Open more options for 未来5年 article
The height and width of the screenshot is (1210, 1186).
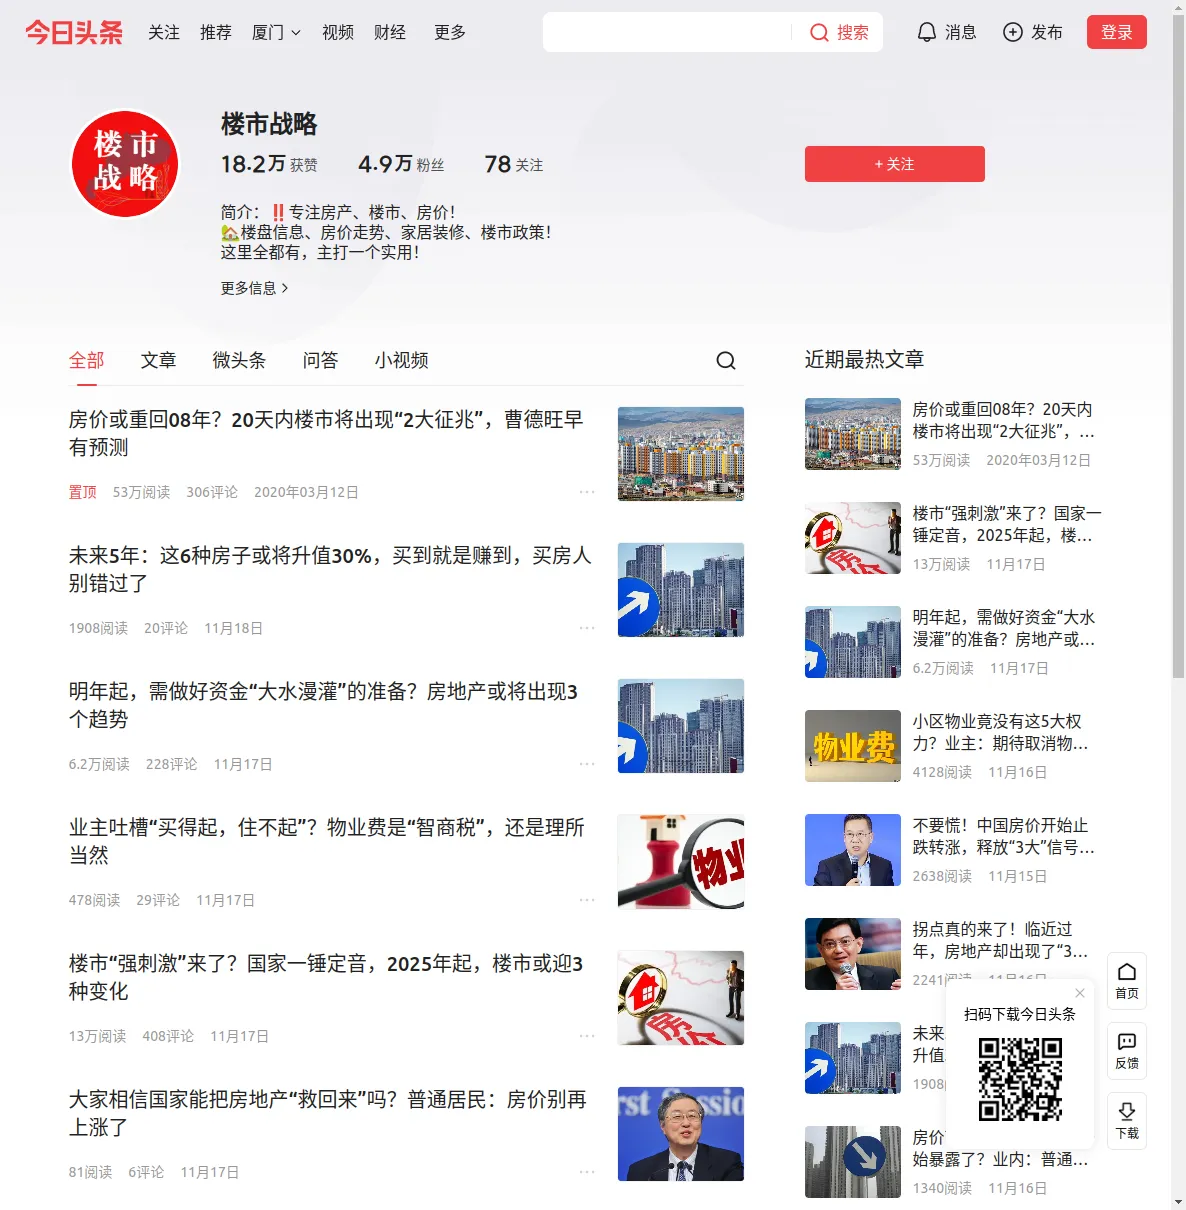point(587,628)
